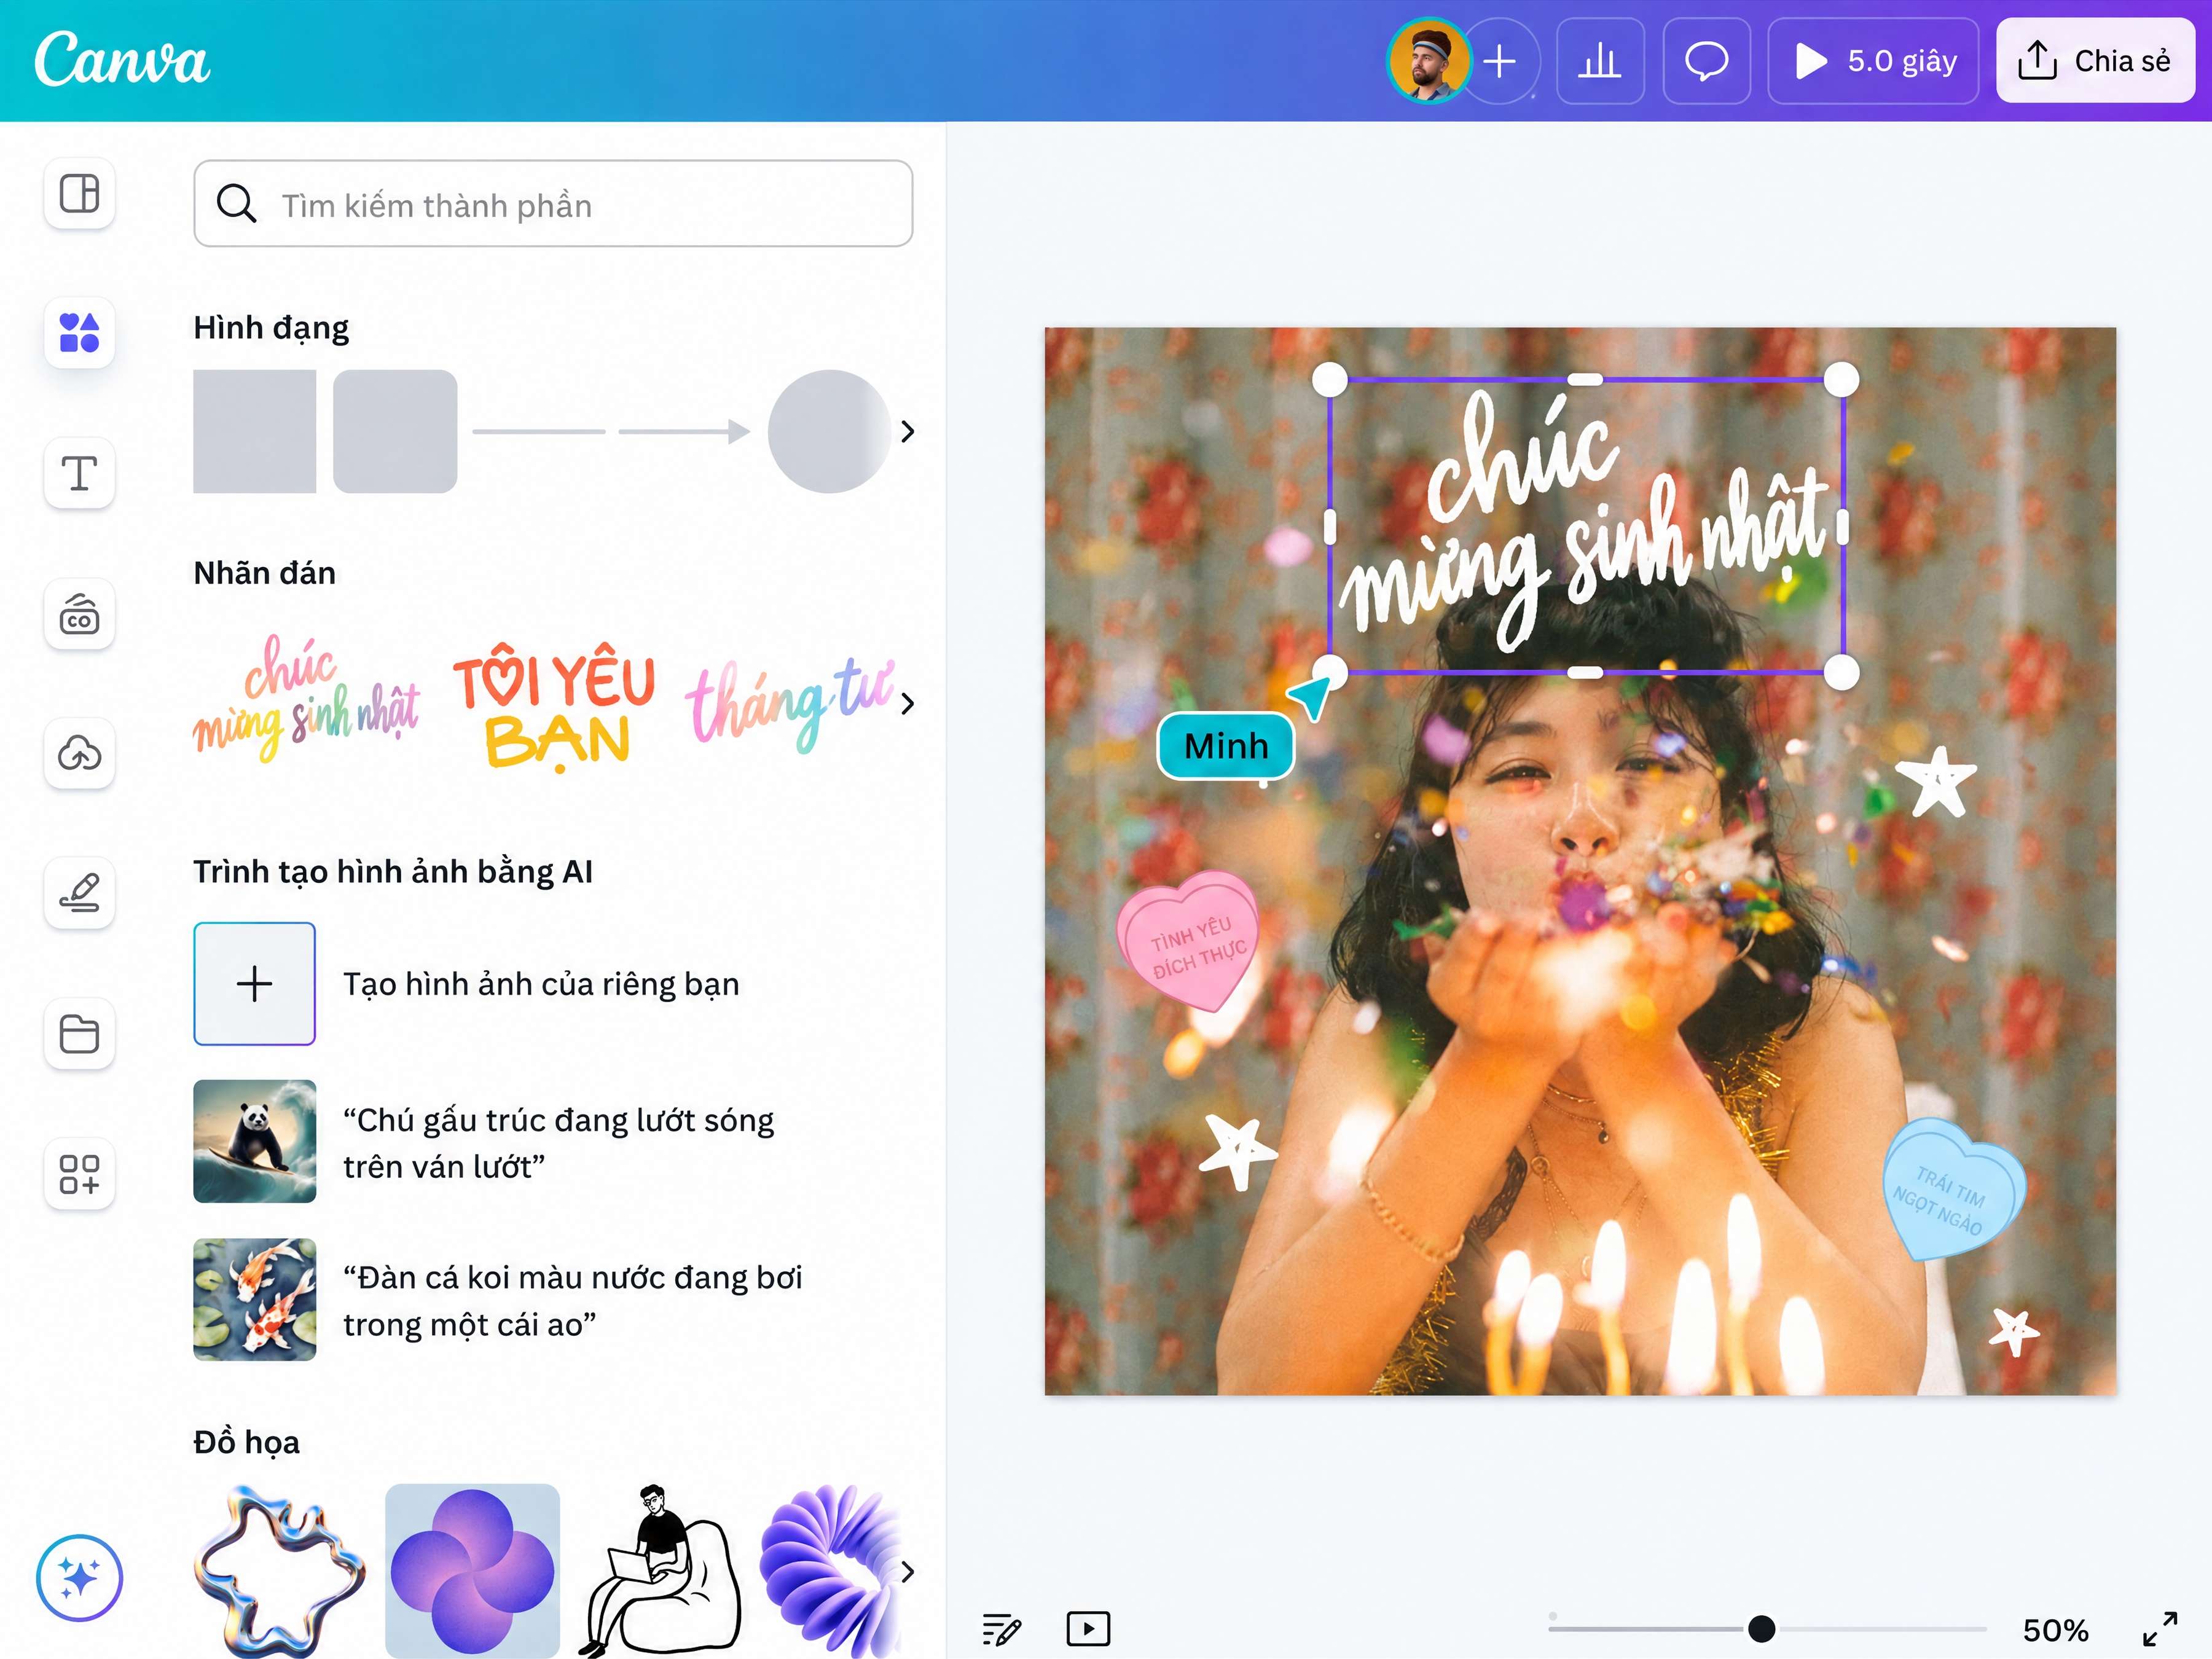2212x1659 pixels.
Task: Click the zoom slider handle
Action: [1762, 1629]
